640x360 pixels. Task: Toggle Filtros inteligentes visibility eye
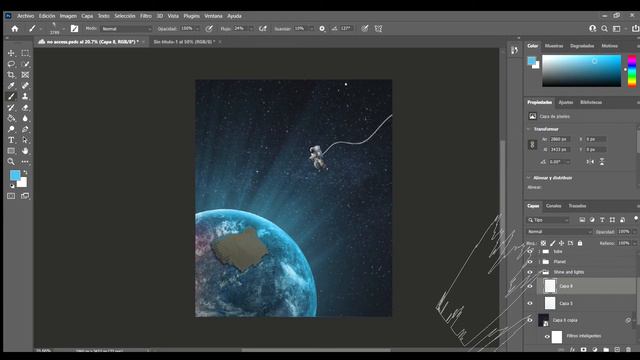click(547, 337)
